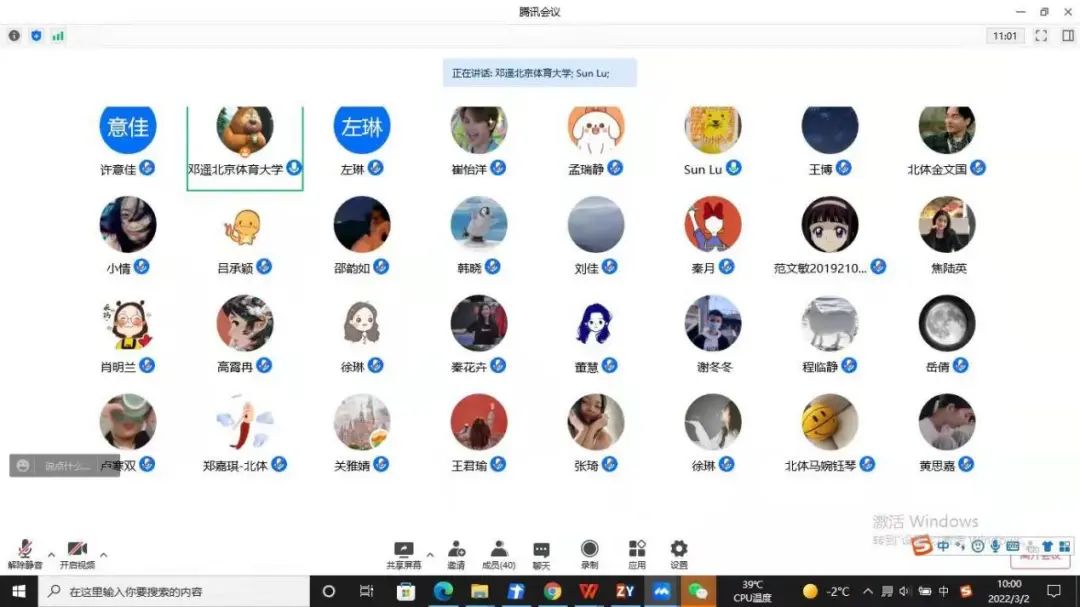Open the Apps menu icon
1080x607 pixels.
[637, 555]
